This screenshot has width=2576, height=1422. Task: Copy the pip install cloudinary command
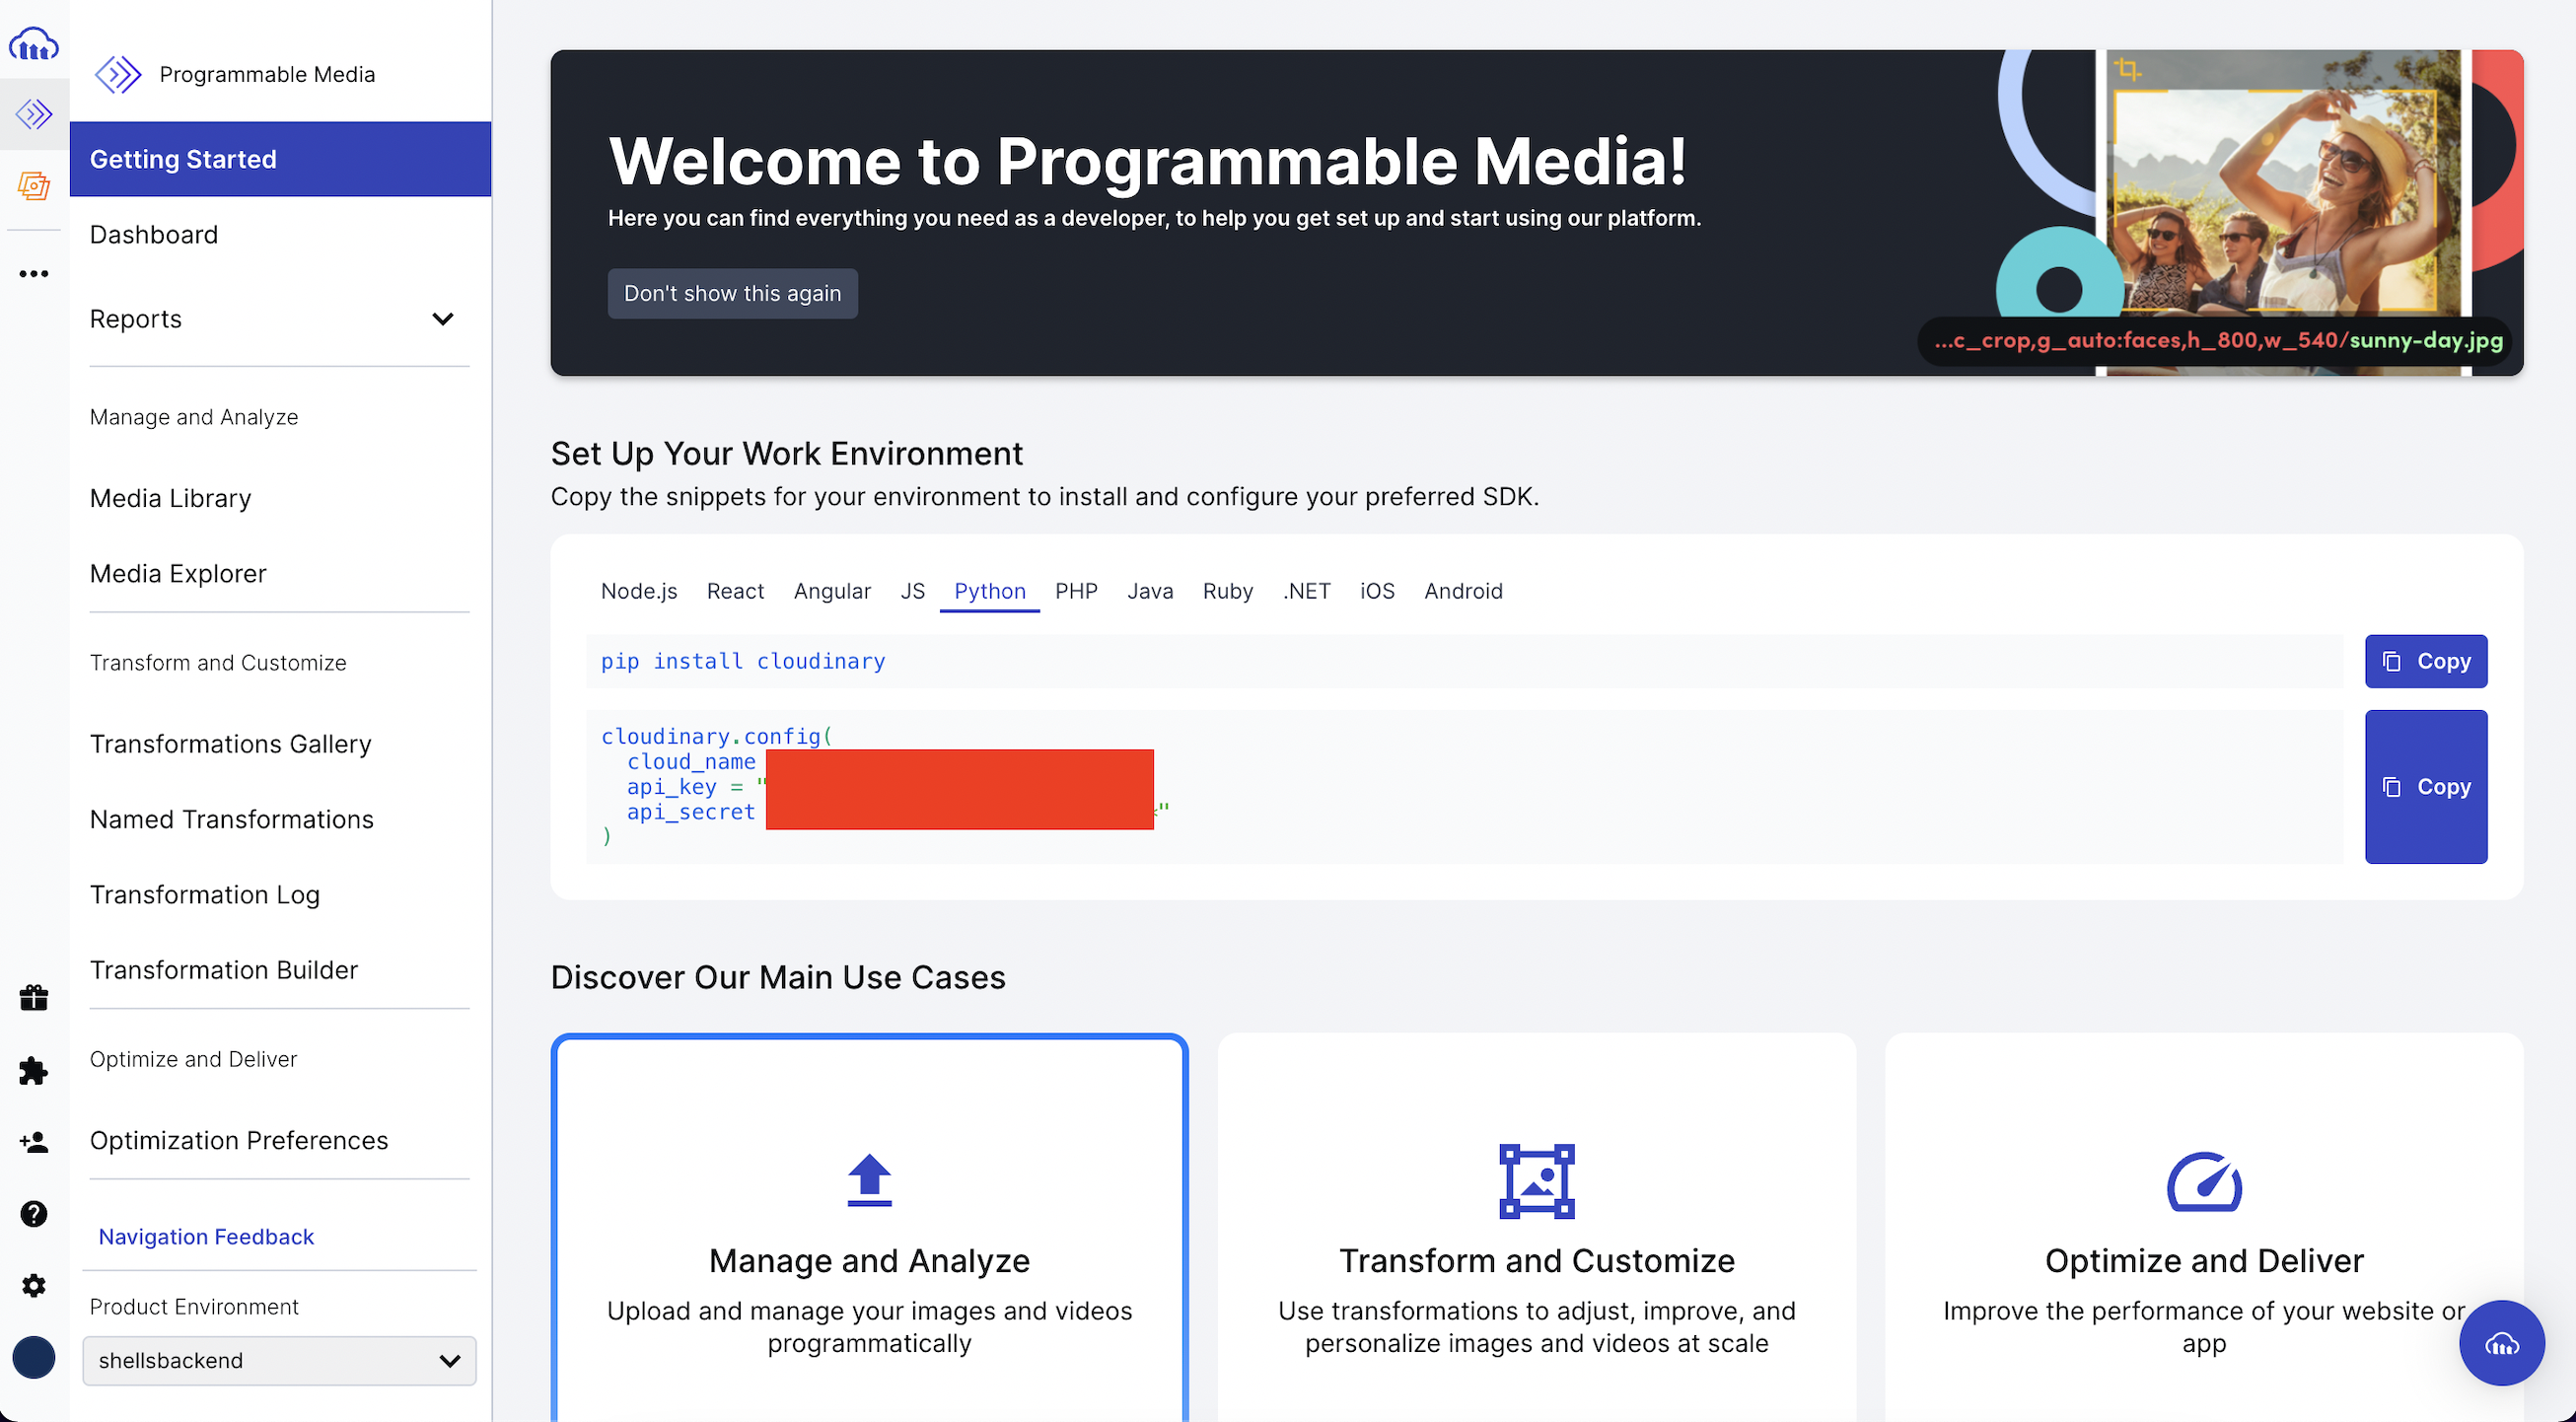pyautogui.click(x=2426, y=661)
